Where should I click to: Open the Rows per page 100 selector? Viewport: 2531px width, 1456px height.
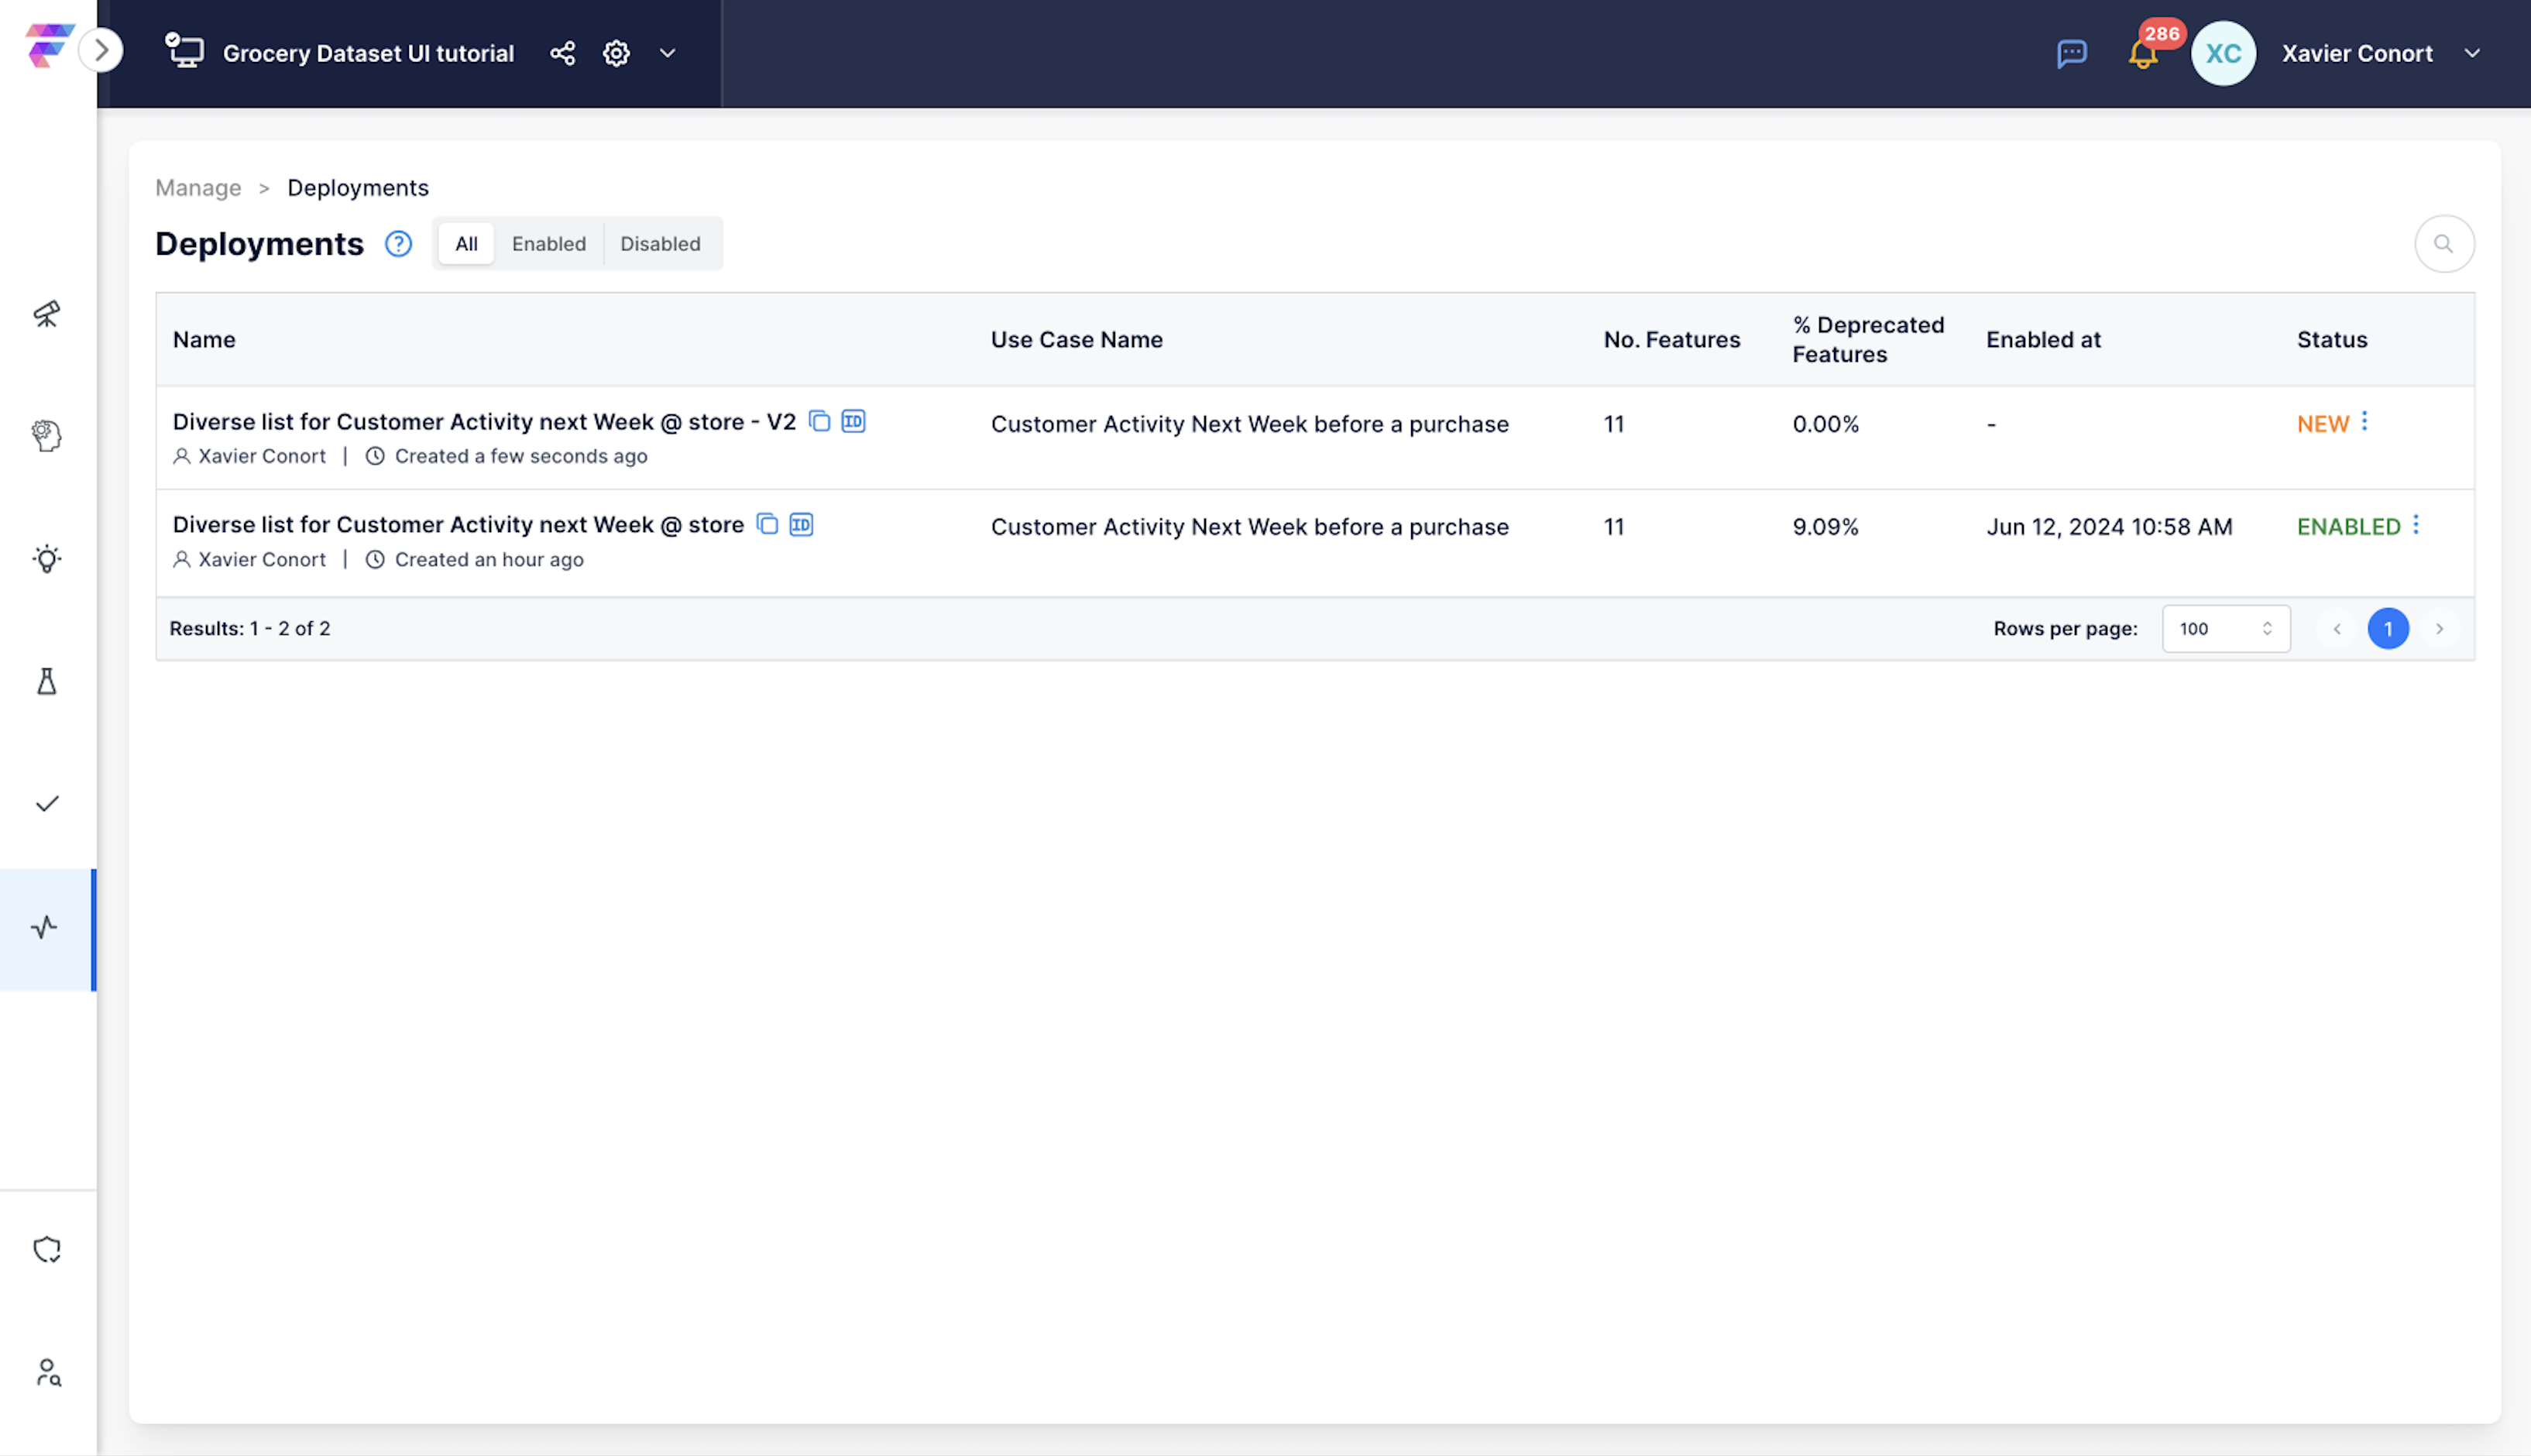pos(2226,629)
